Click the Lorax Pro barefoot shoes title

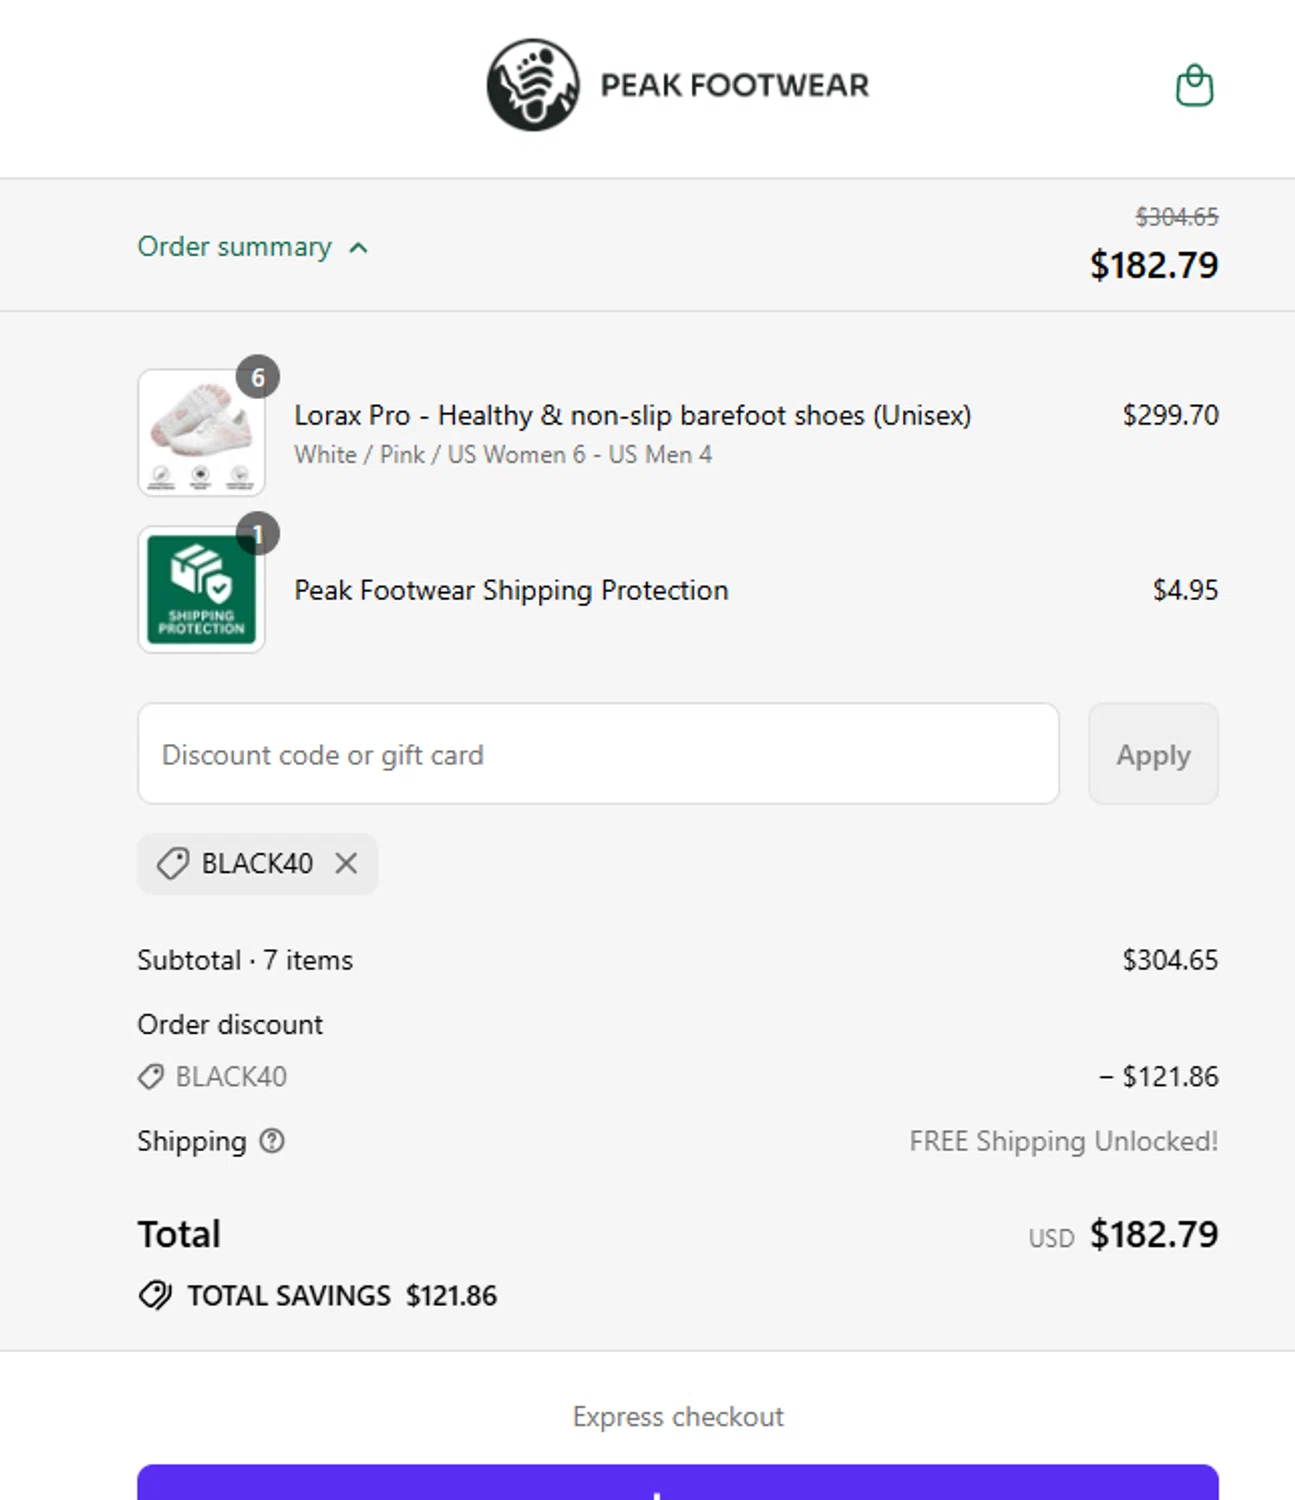click(x=632, y=415)
